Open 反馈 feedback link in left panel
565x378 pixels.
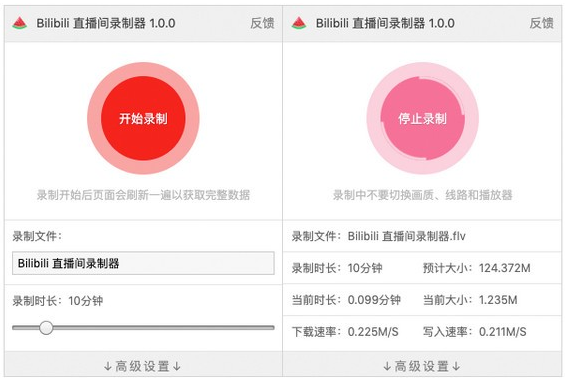click(x=262, y=23)
